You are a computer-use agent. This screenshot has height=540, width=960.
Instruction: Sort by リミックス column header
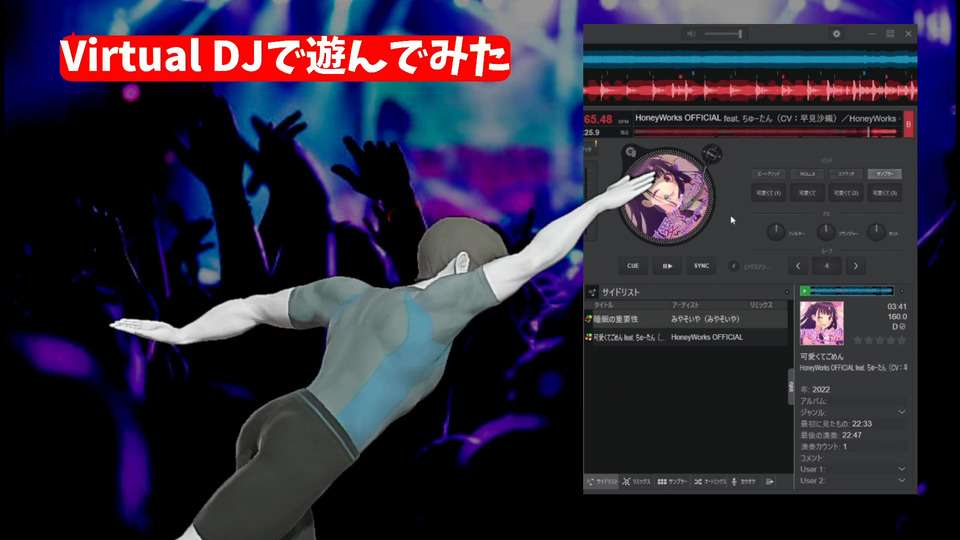(761, 305)
